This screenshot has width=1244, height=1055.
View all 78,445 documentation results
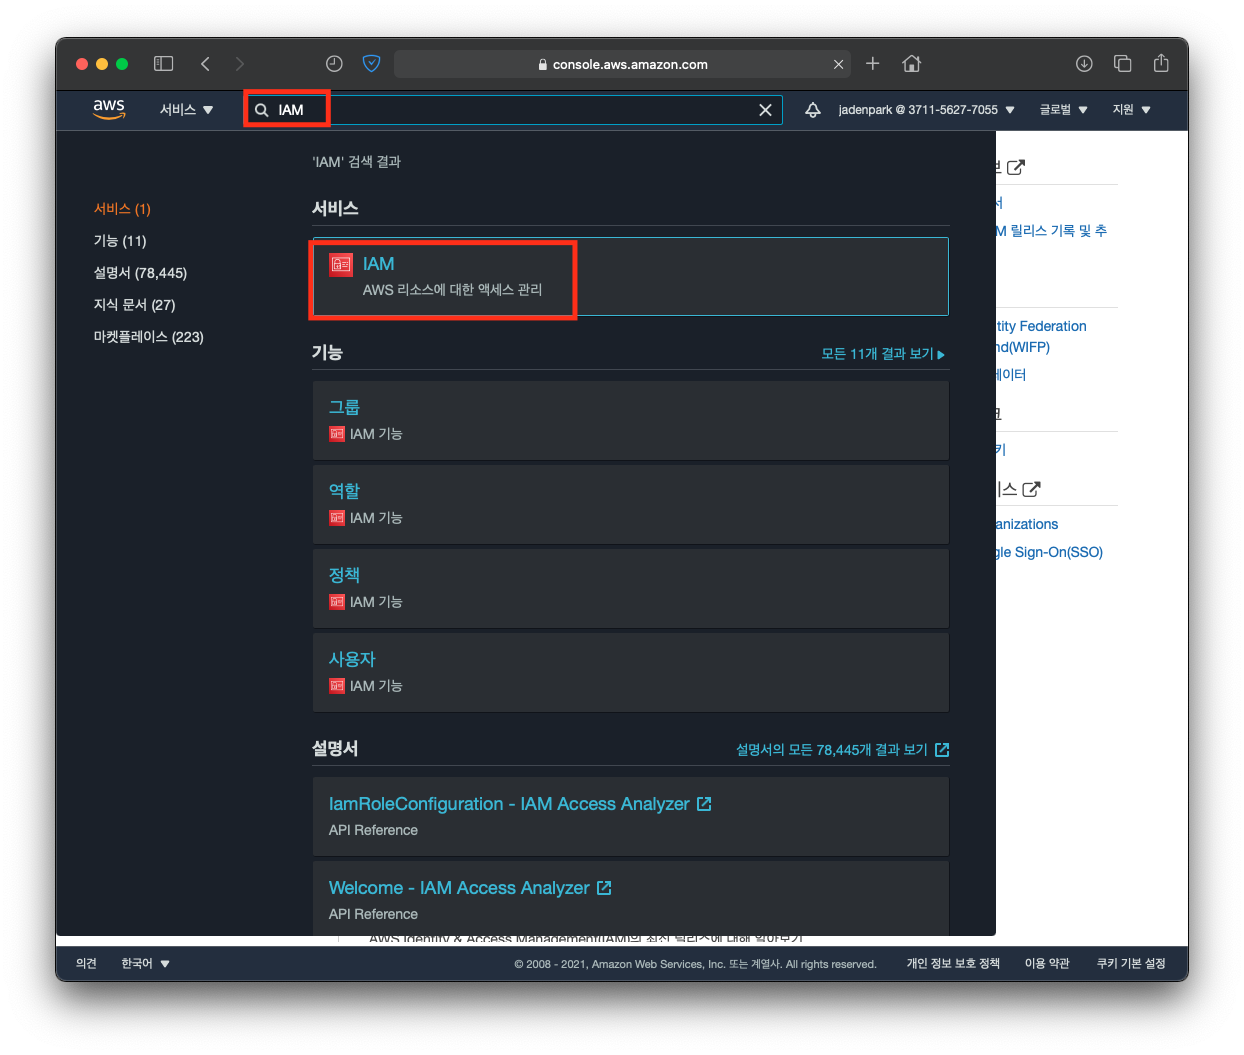[x=842, y=750]
